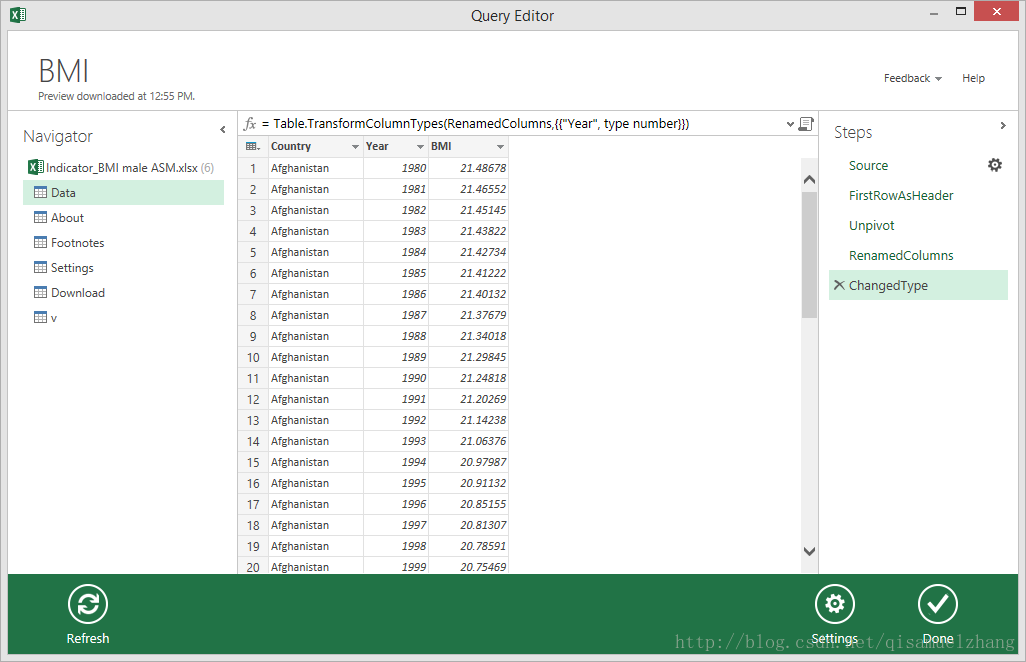Click the Country column header
1026x662 pixels.
pos(315,147)
